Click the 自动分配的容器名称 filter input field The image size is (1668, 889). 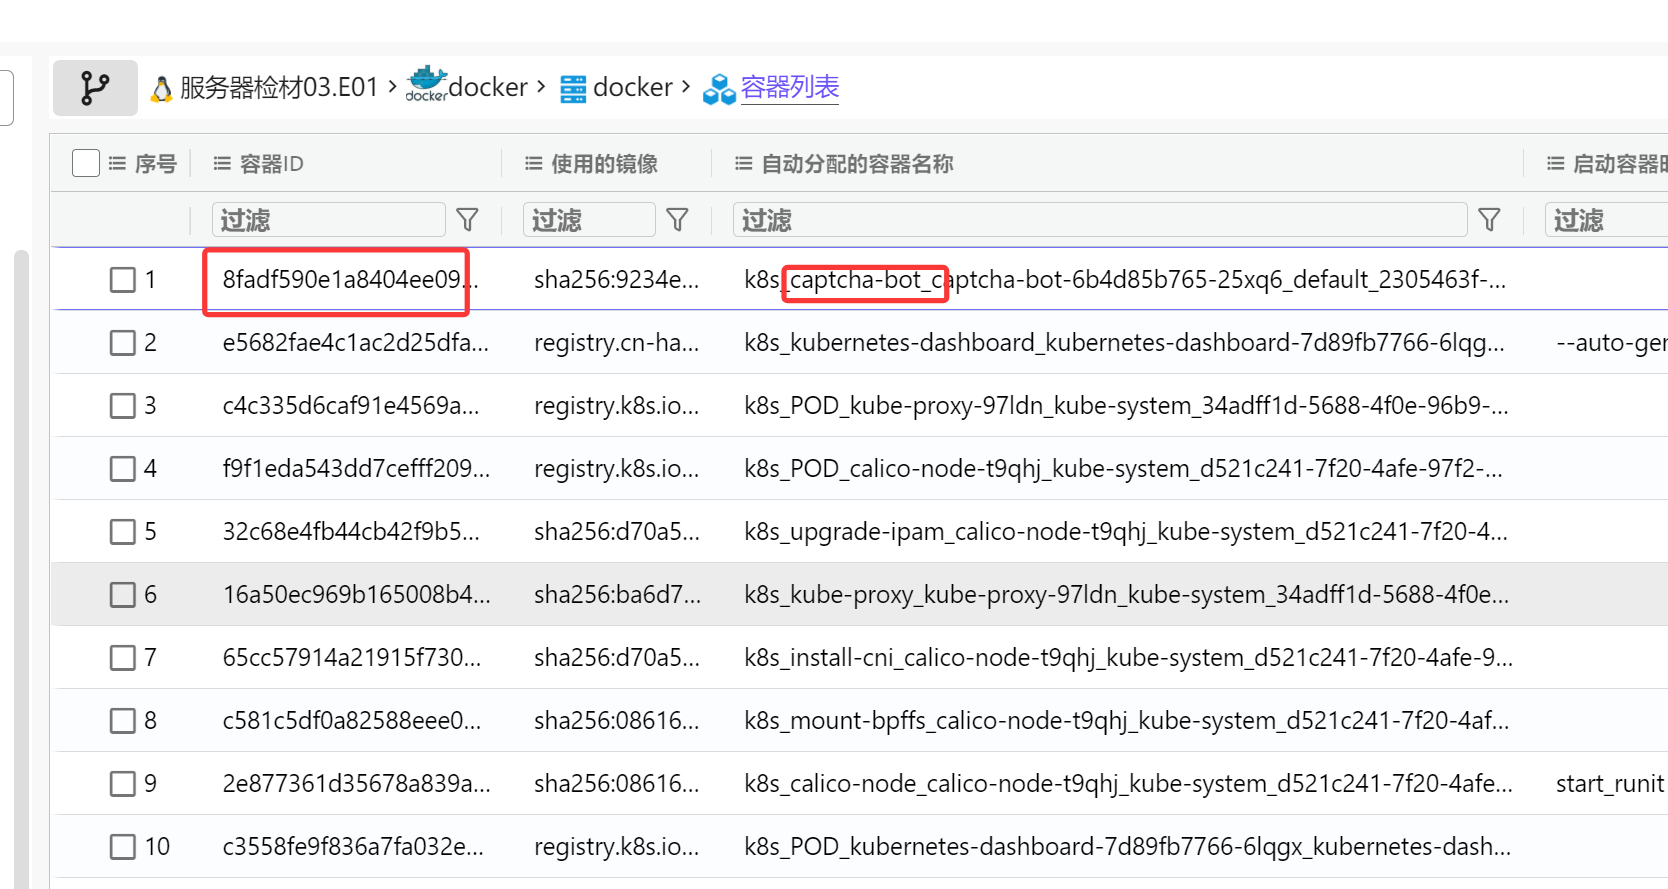tap(1100, 219)
